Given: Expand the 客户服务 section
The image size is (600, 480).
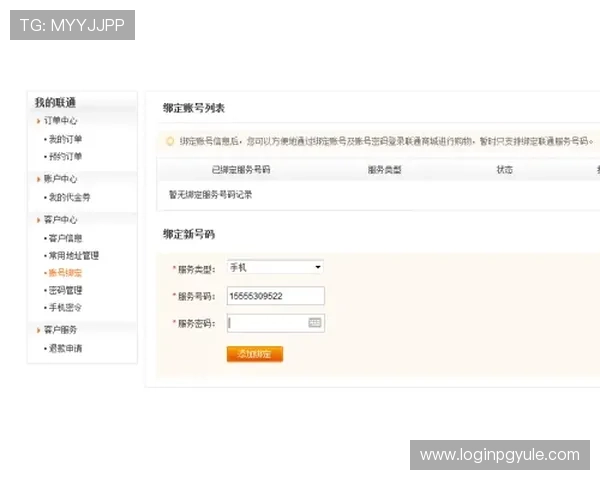Looking at the screenshot, I should tap(60, 330).
